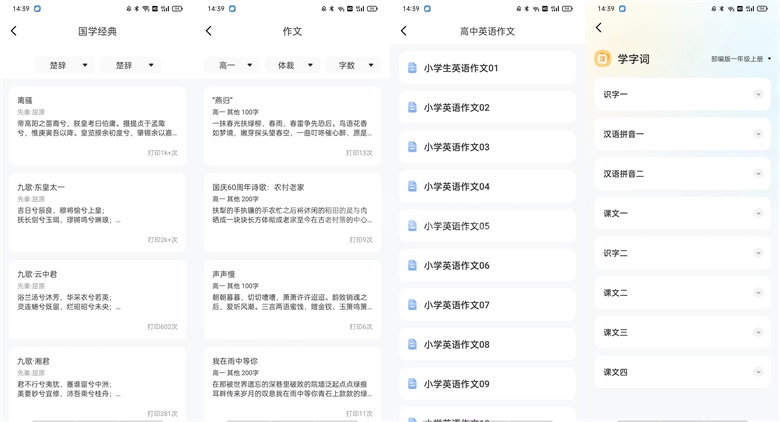Expand the 汉语拼音一 section
The height and width of the screenshot is (422, 780).
click(758, 133)
